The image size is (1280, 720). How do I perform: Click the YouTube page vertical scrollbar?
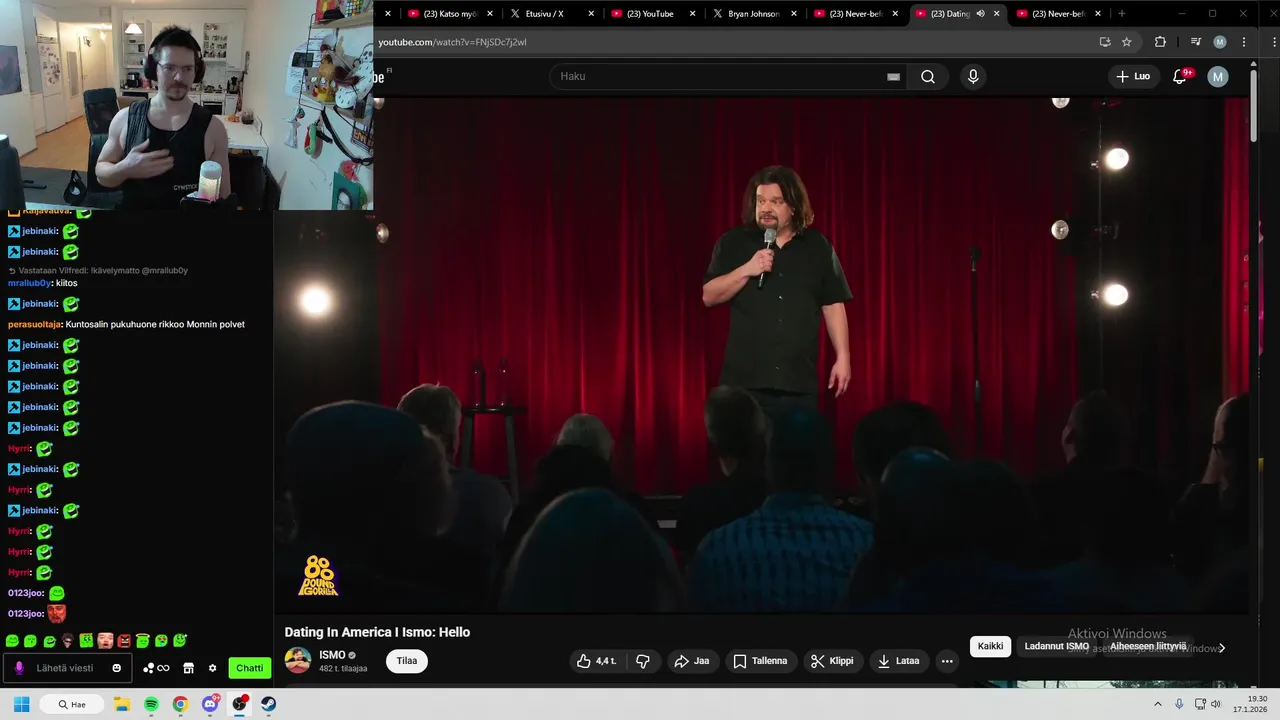(1253, 105)
